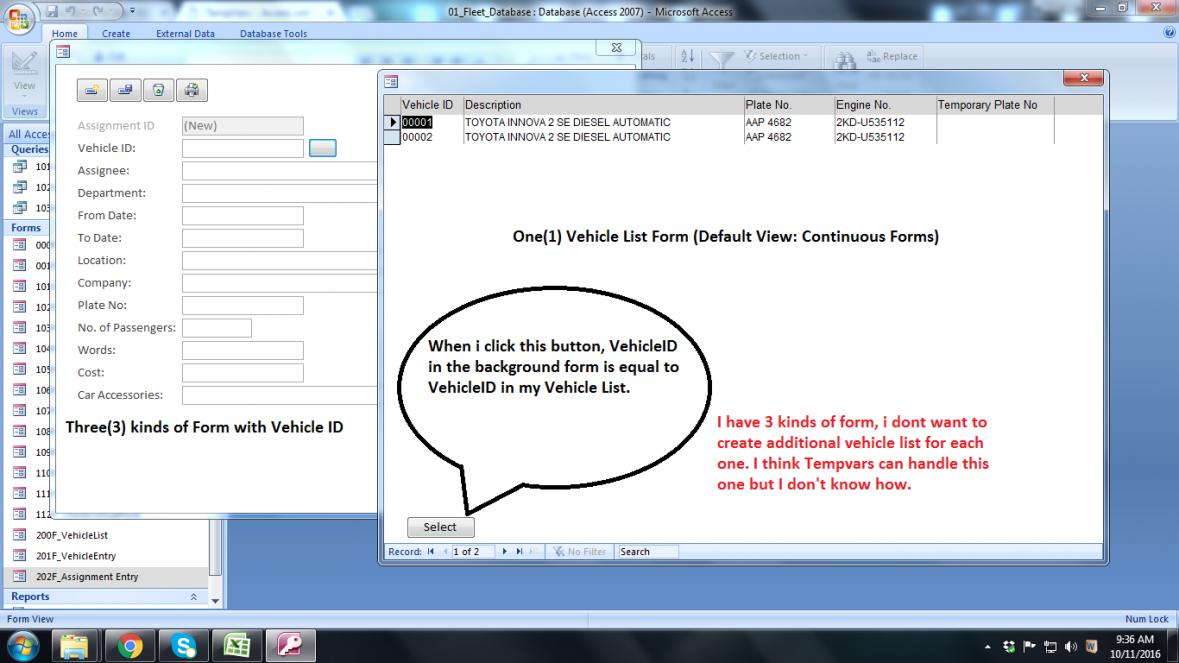This screenshot has width=1179, height=663.
Task: Click the Vehicle List form's control menu icon
Action: (x=391, y=81)
